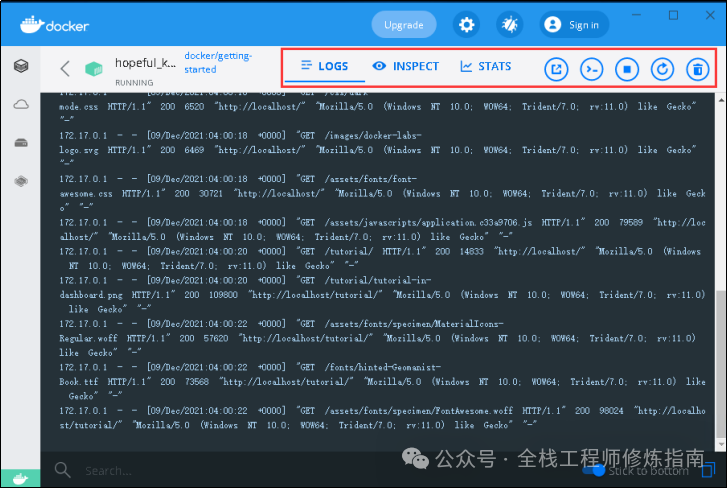The width and height of the screenshot is (728, 488).
Task: Click scrollbar down arrow
Action: point(721,444)
